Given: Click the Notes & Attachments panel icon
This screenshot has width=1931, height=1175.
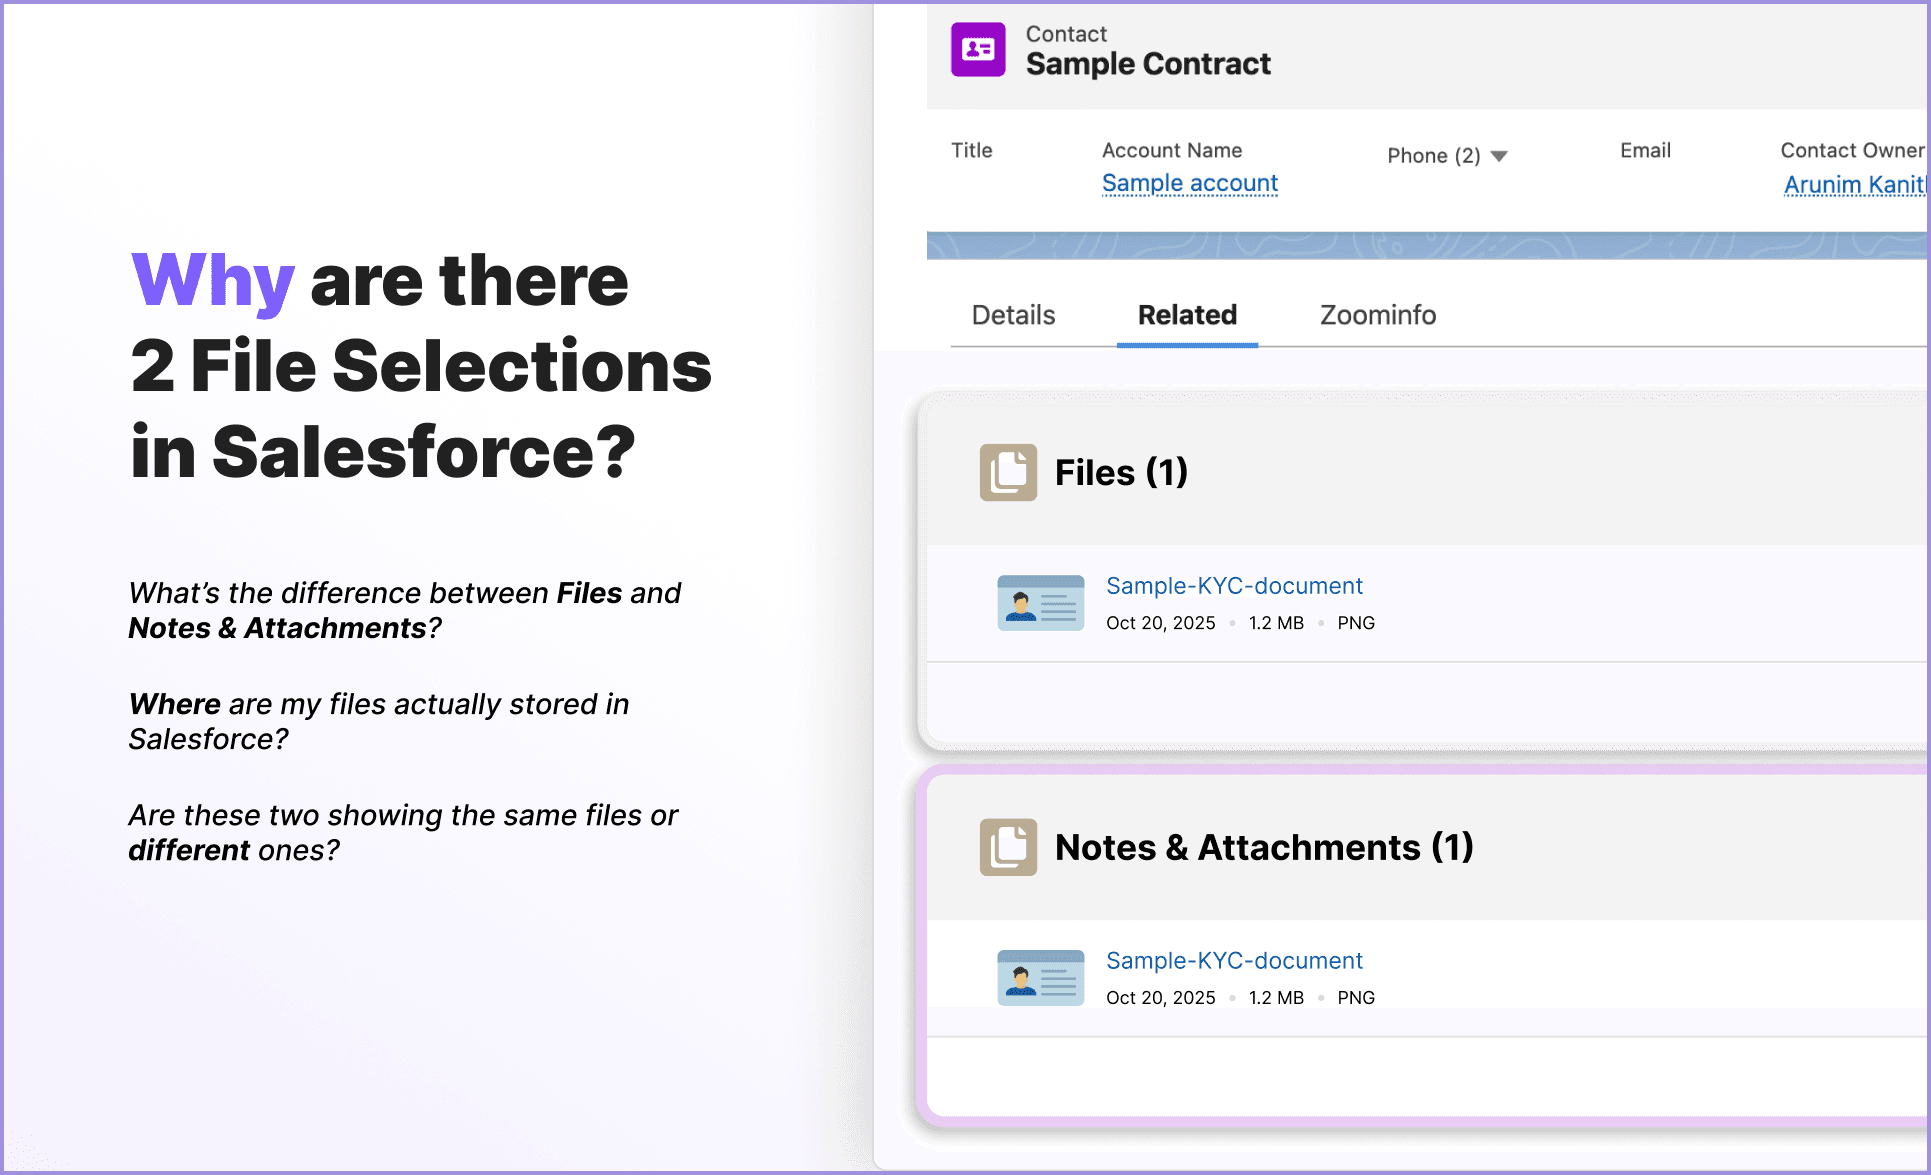Looking at the screenshot, I should pyautogui.click(x=1007, y=847).
